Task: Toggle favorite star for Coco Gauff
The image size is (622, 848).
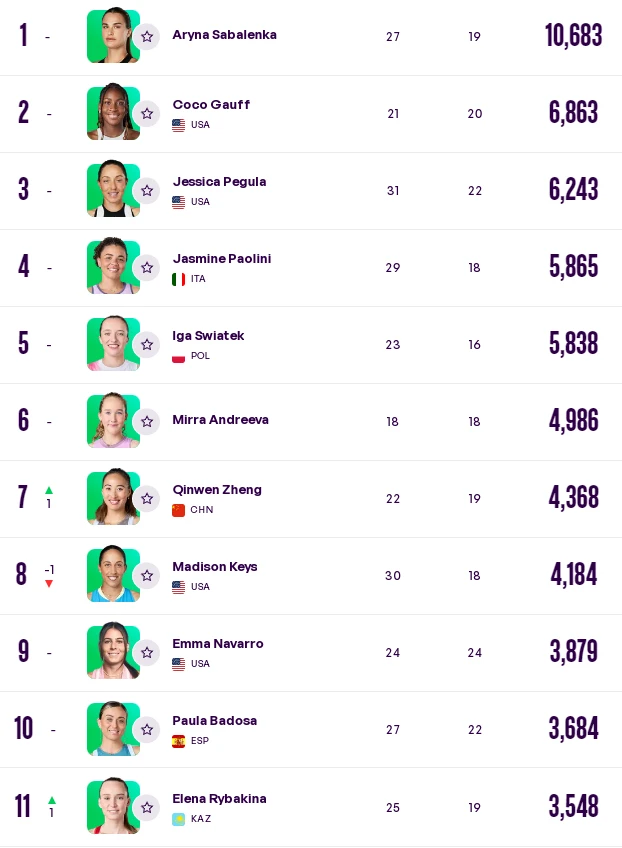Action: 147,114
